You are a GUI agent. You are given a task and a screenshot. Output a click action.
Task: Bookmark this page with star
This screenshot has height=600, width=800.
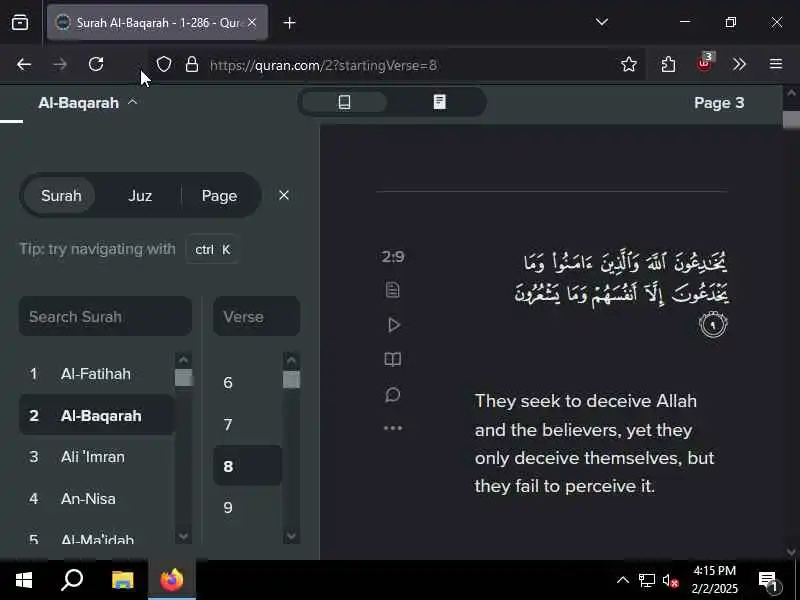[629, 65]
